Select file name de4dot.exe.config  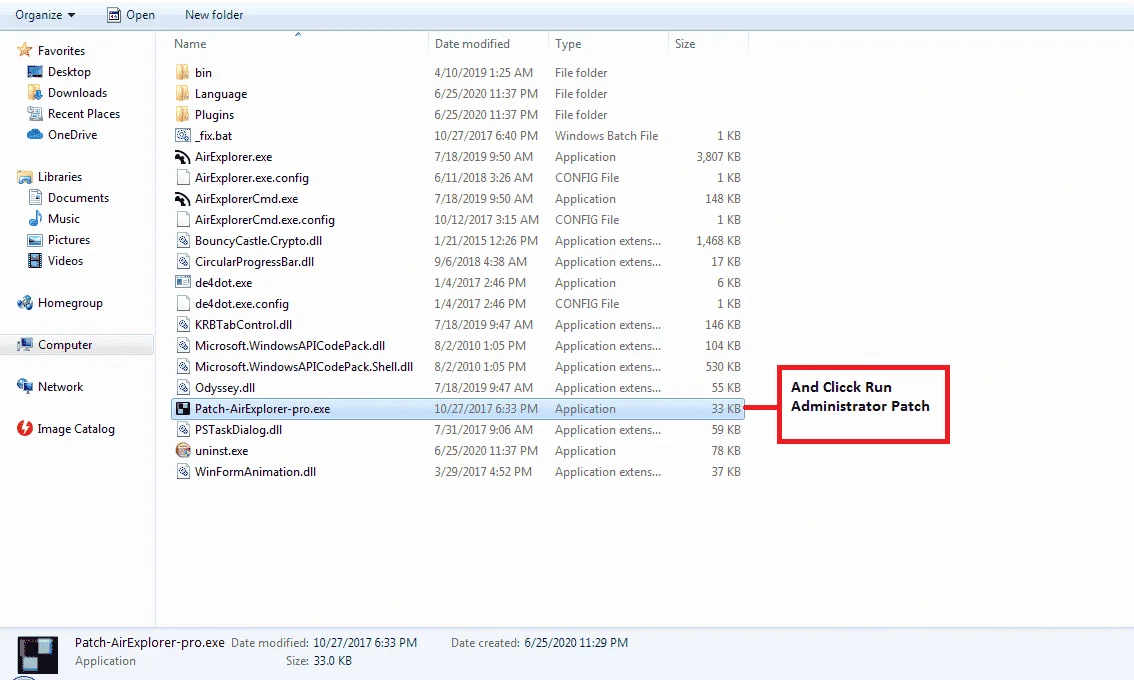tap(242, 303)
